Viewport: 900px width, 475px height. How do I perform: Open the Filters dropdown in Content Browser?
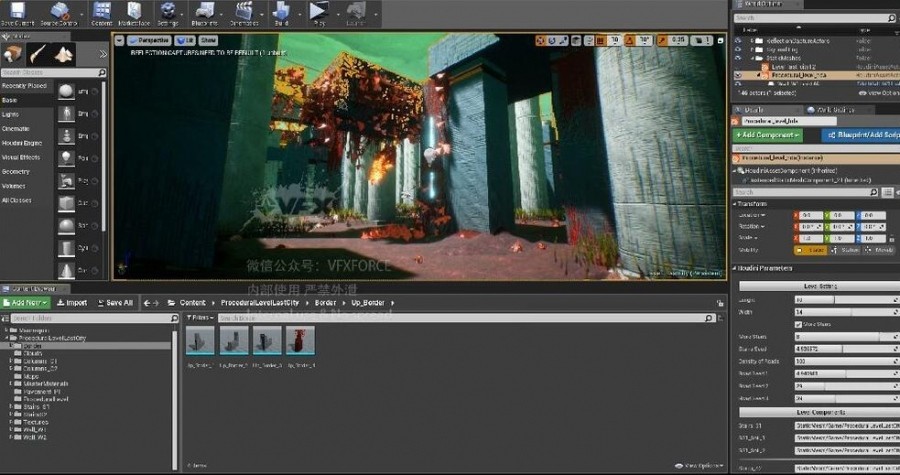point(200,318)
